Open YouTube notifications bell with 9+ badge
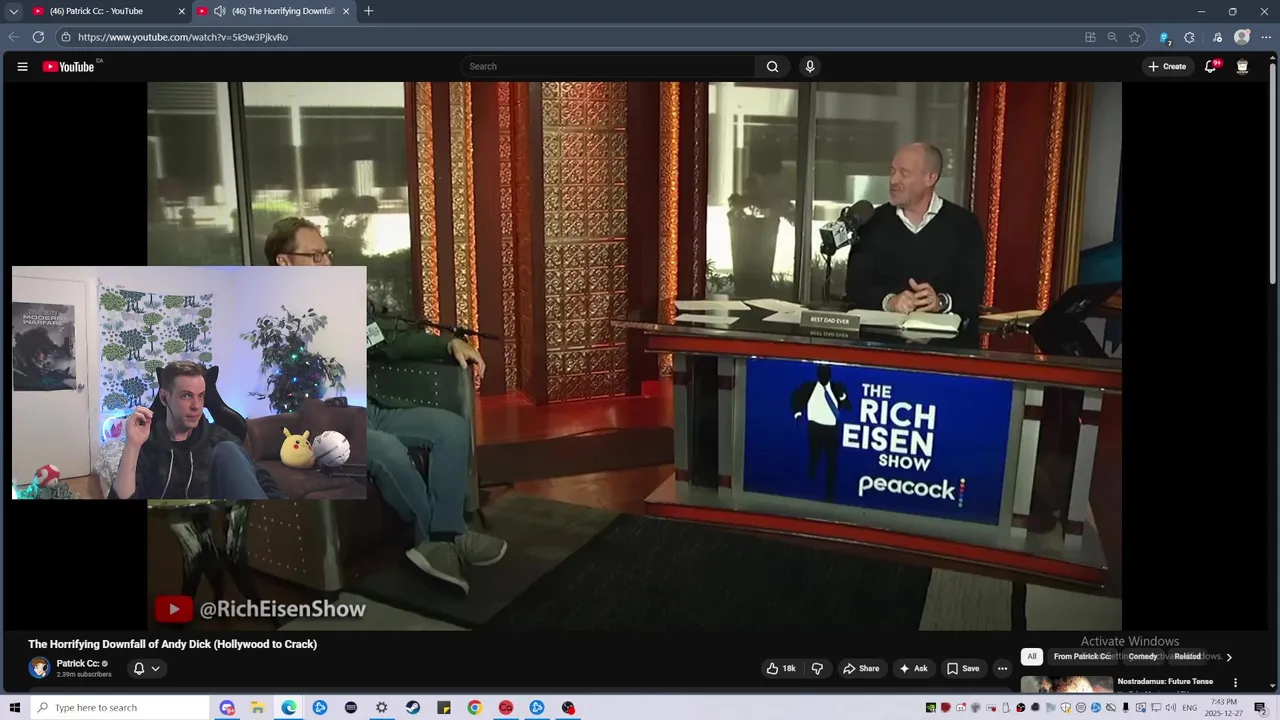 (x=1210, y=67)
